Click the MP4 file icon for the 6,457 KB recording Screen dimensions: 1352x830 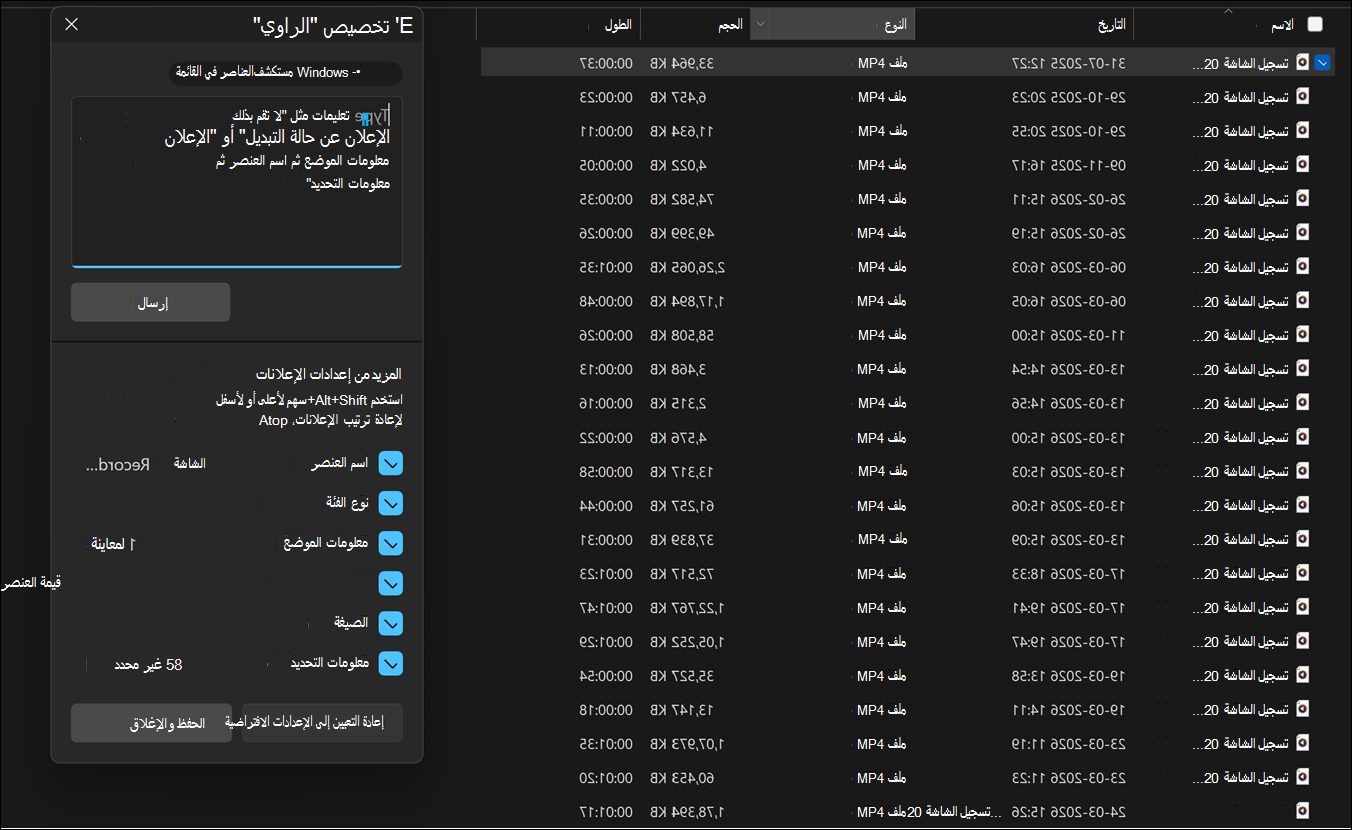pos(1302,96)
